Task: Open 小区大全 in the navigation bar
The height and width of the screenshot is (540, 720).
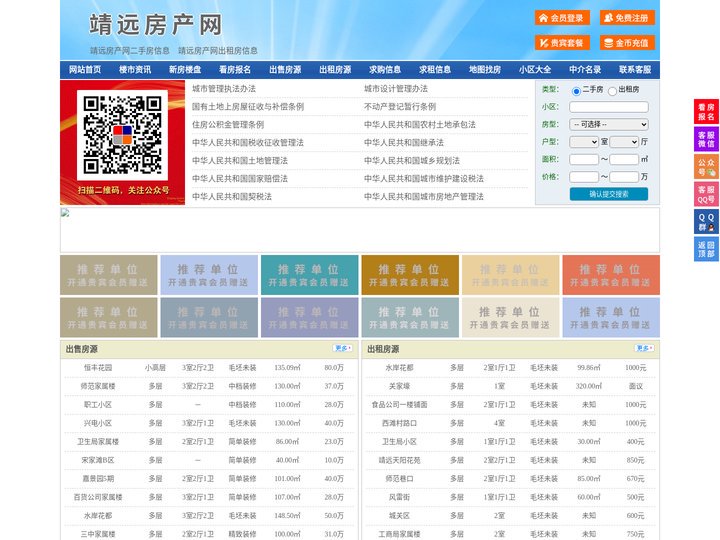Action: click(535, 70)
